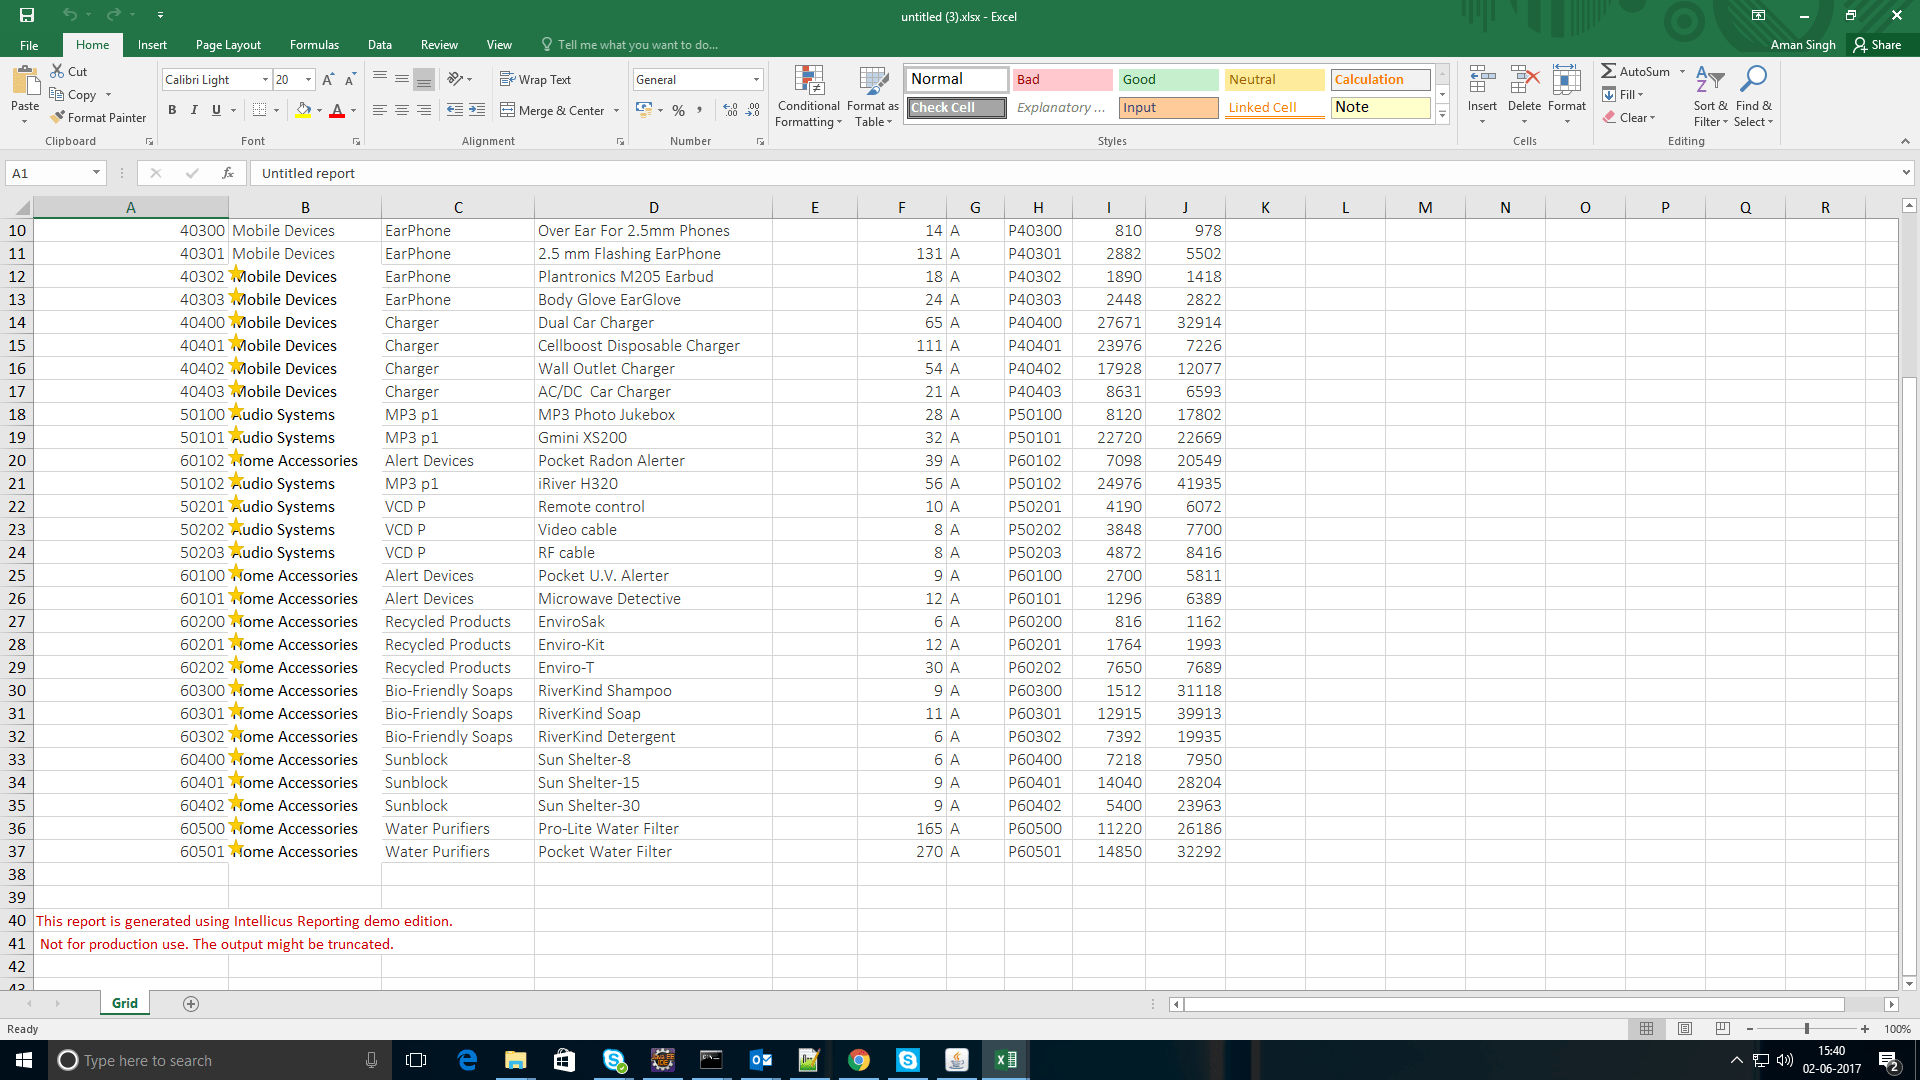The width and height of the screenshot is (1920, 1080).
Task: Open Chrome from the taskbar
Action: coord(858,1060)
